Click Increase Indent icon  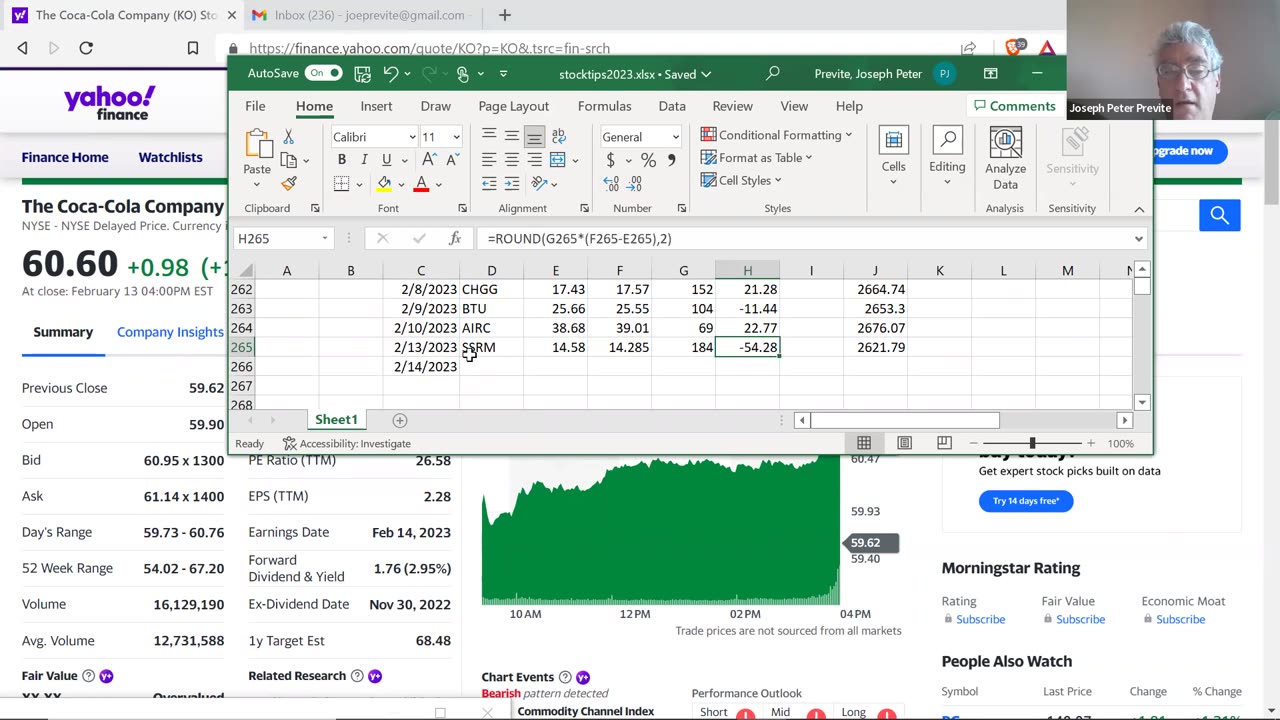(512, 184)
